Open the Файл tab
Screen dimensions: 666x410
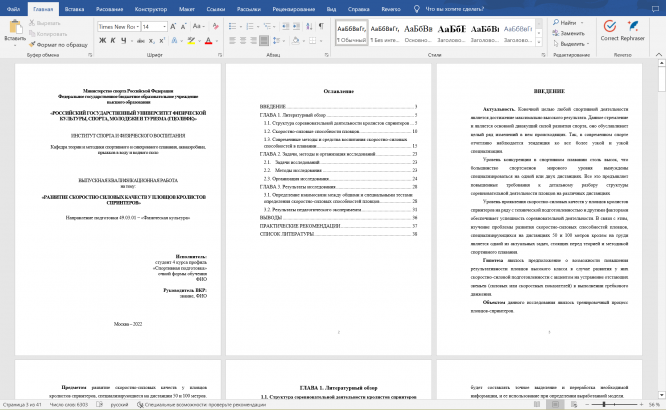coord(13,9)
